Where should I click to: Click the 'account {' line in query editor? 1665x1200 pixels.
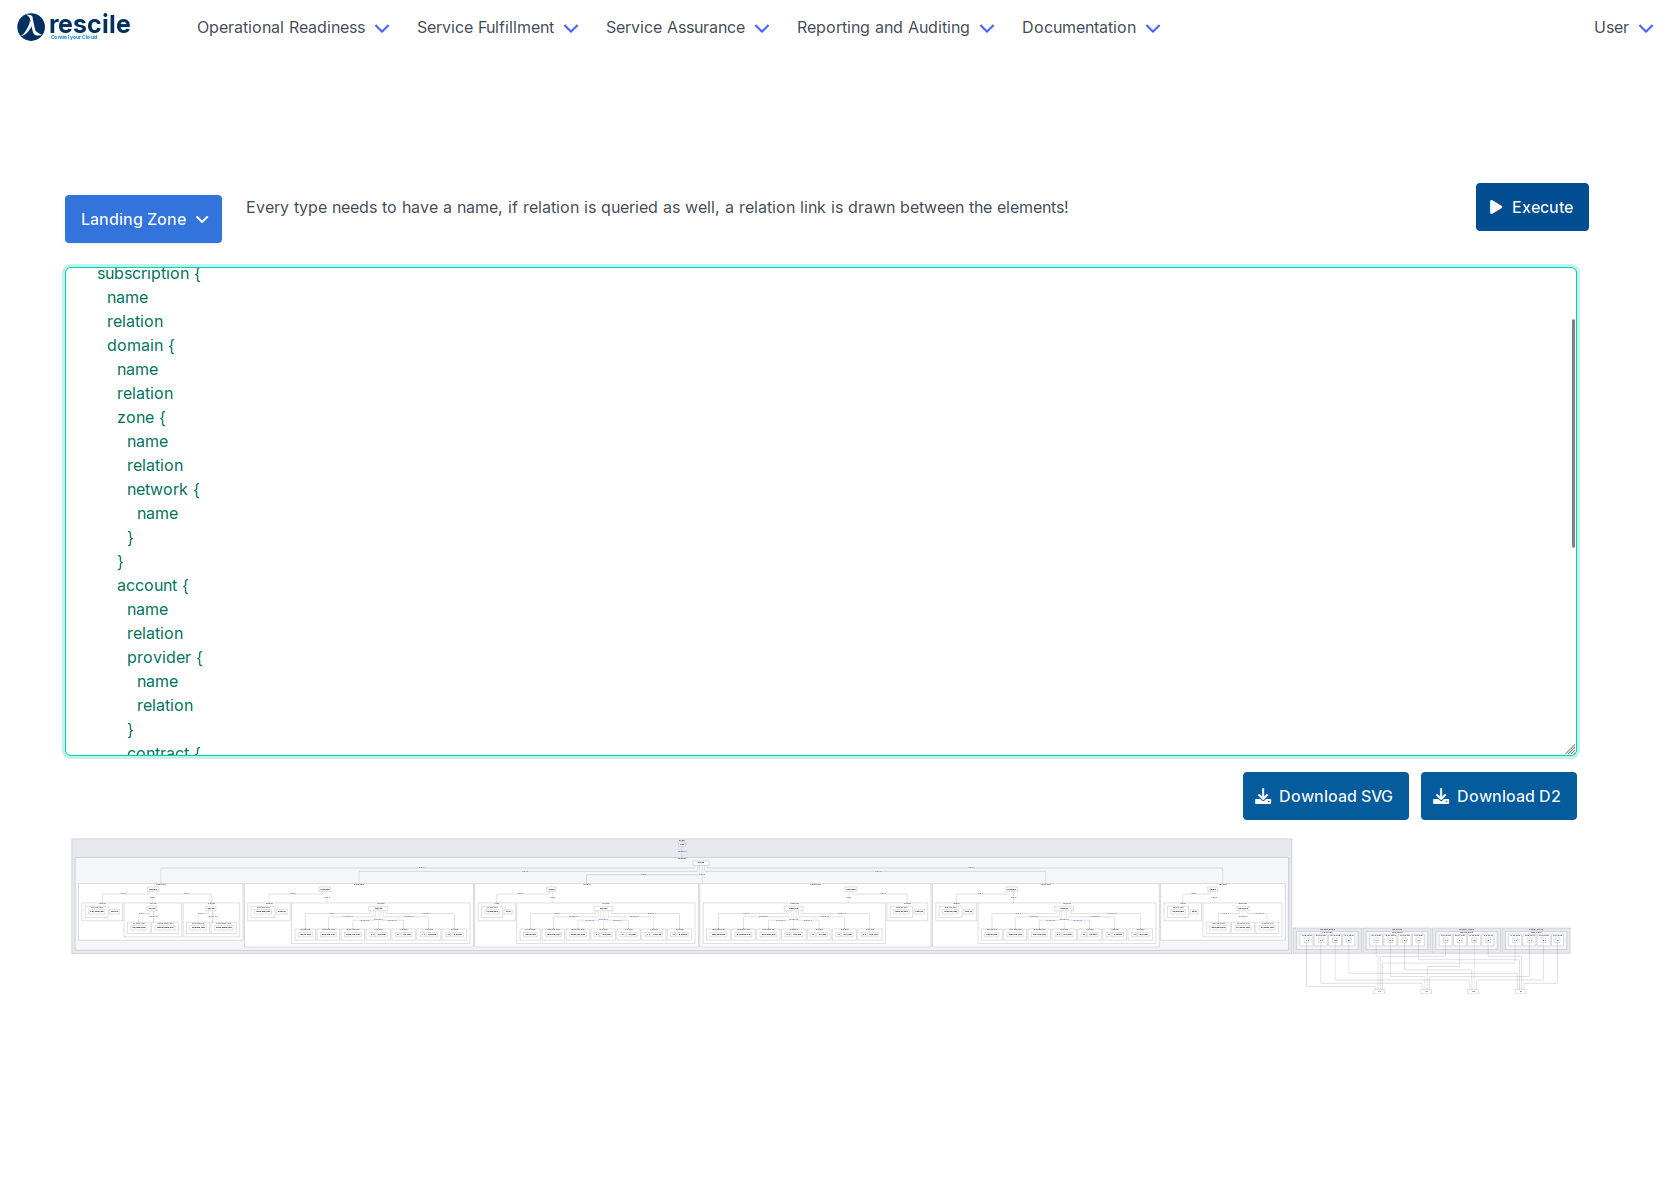click(152, 586)
